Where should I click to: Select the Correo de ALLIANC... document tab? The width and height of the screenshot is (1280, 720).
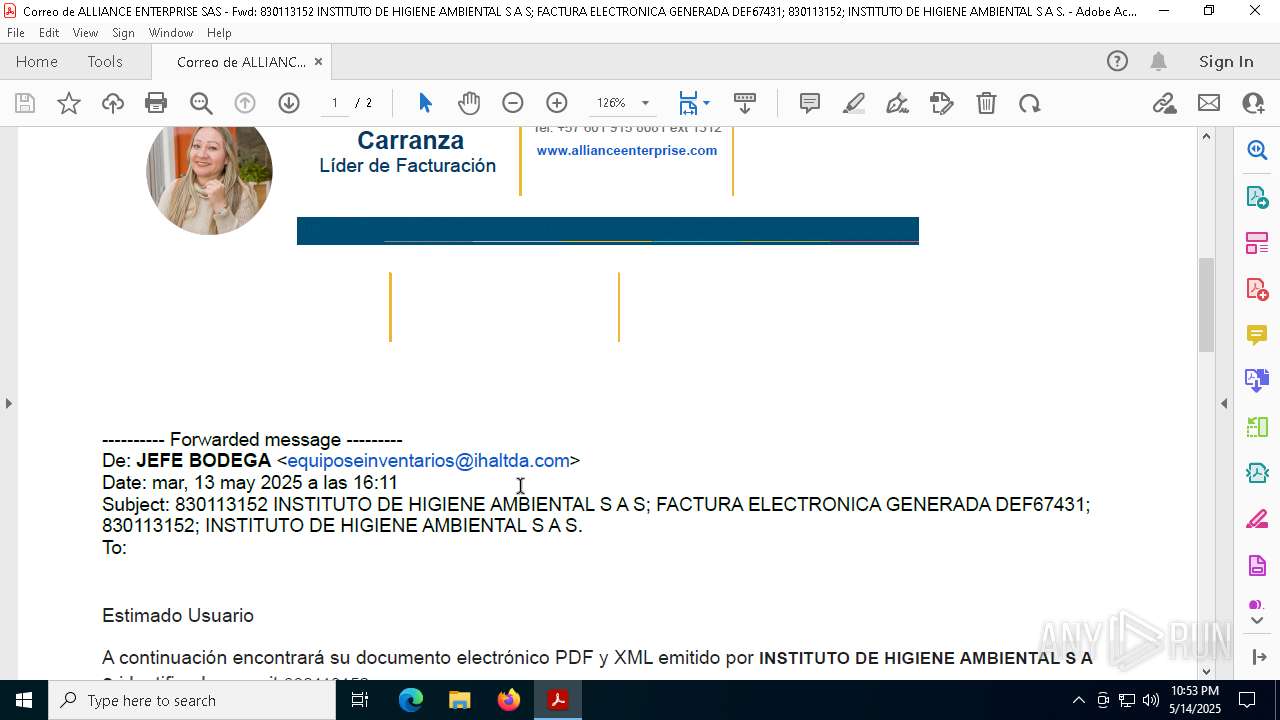[x=241, y=61]
